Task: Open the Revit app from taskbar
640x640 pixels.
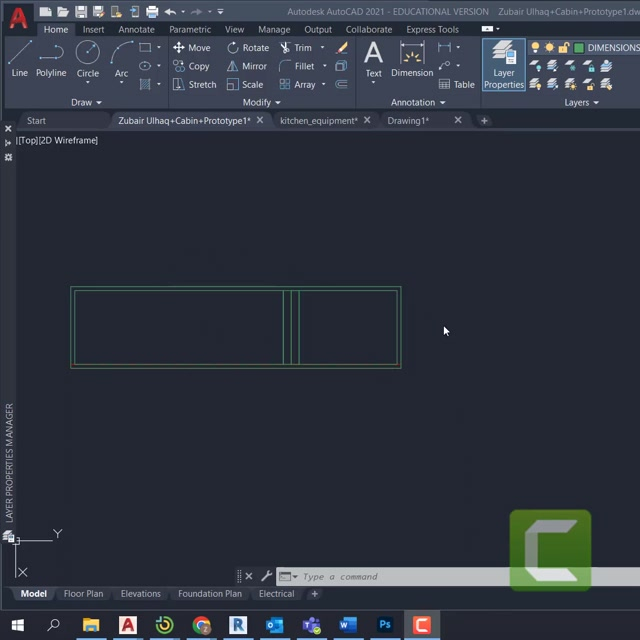Action: (x=238, y=625)
